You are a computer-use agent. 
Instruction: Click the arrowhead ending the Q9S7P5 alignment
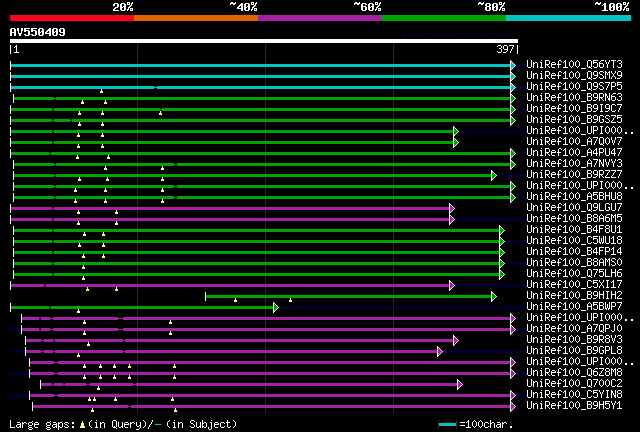pyautogui.click(x=513, y=87)
